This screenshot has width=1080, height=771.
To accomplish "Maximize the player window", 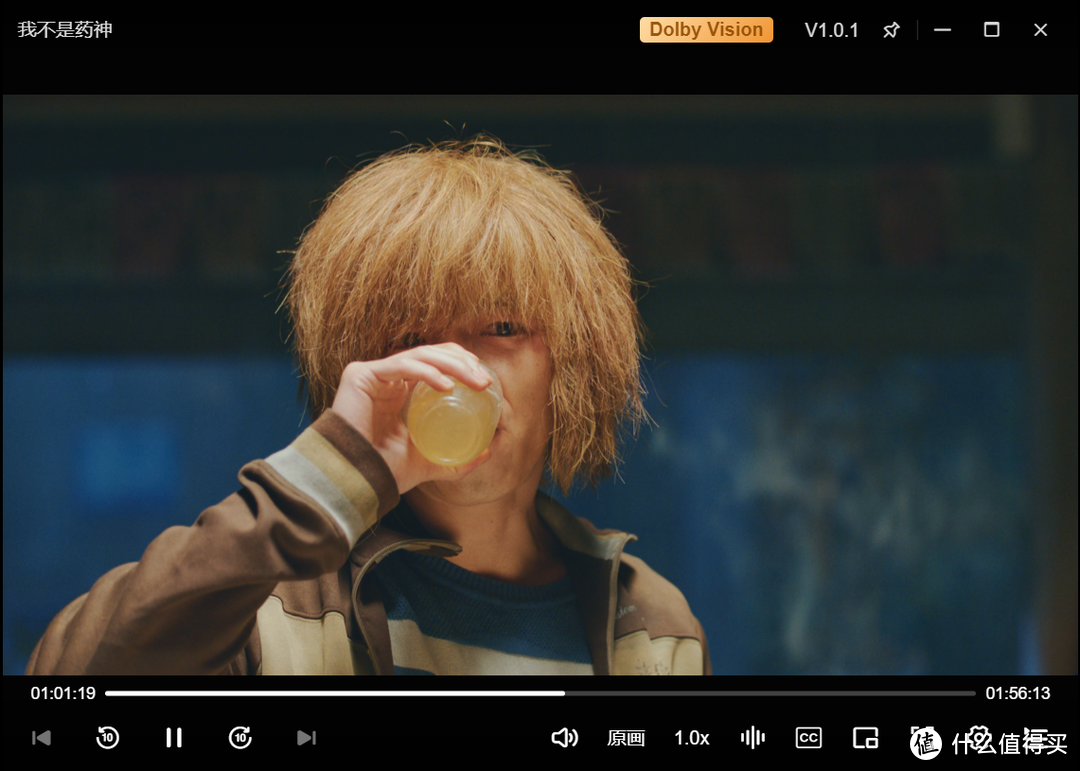I will pyautogui.click(x=991, y=30).
